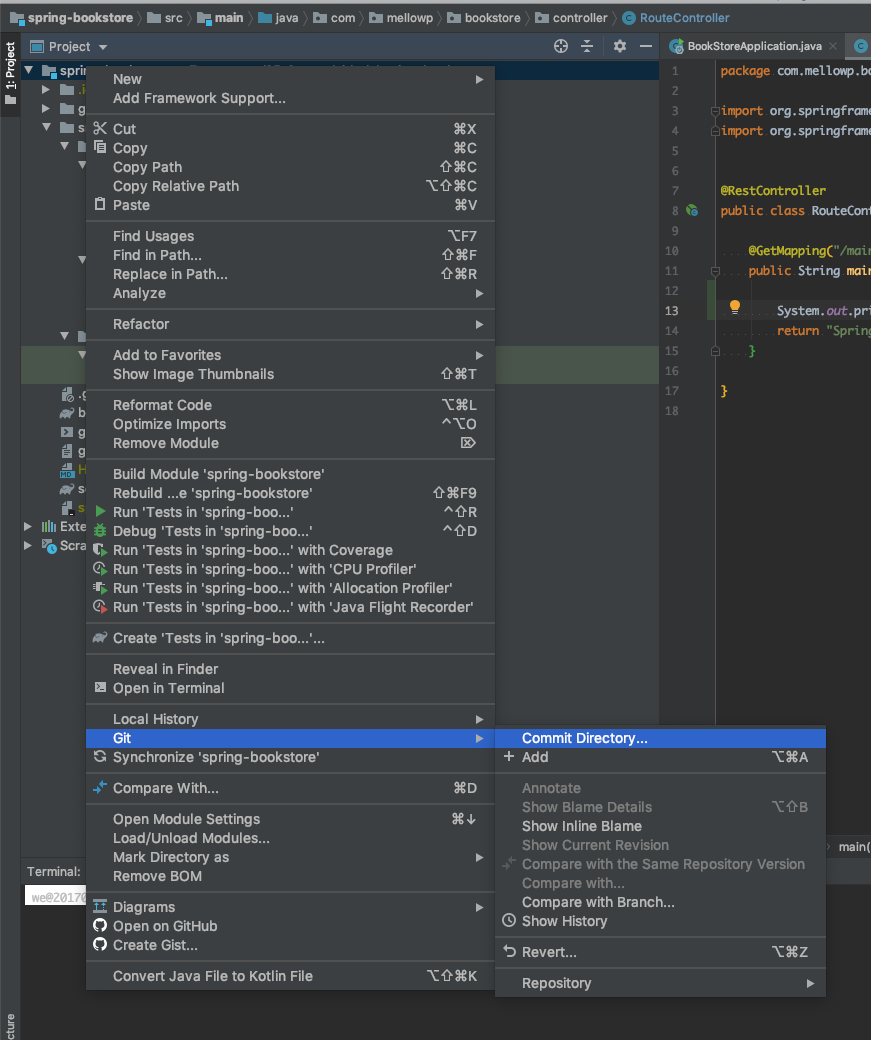Click the Compare With arrows icon
The image size is (871, 1040).
(100, 787)
